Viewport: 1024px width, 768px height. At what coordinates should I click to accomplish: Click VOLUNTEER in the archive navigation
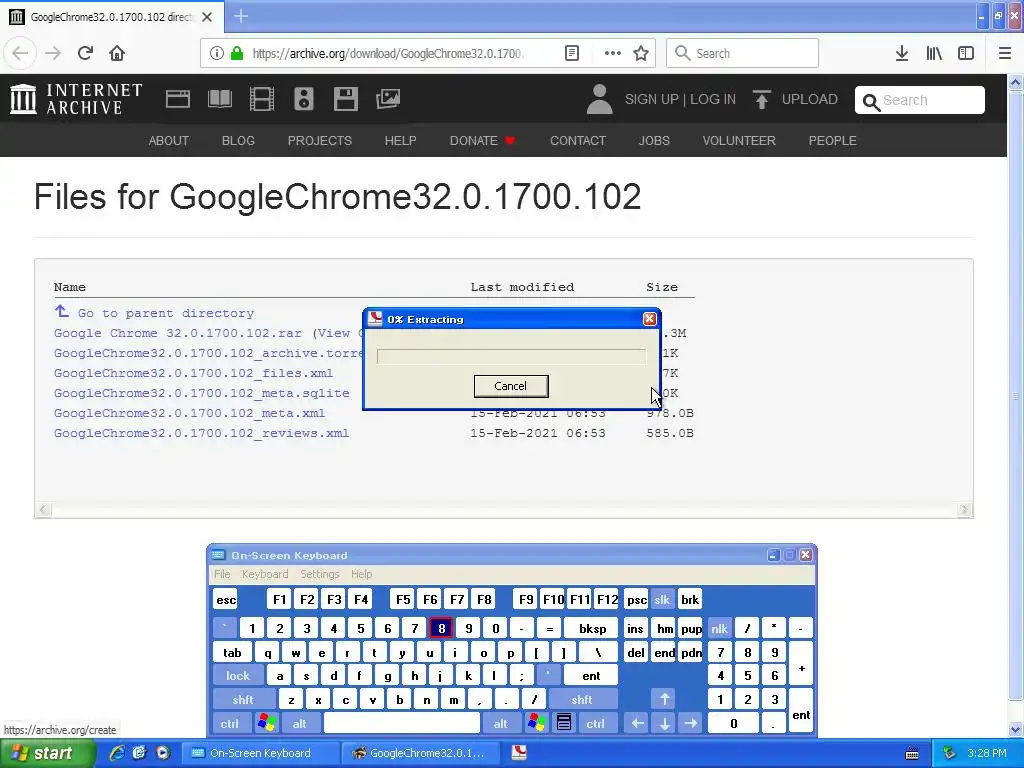(x=739, y=140)
